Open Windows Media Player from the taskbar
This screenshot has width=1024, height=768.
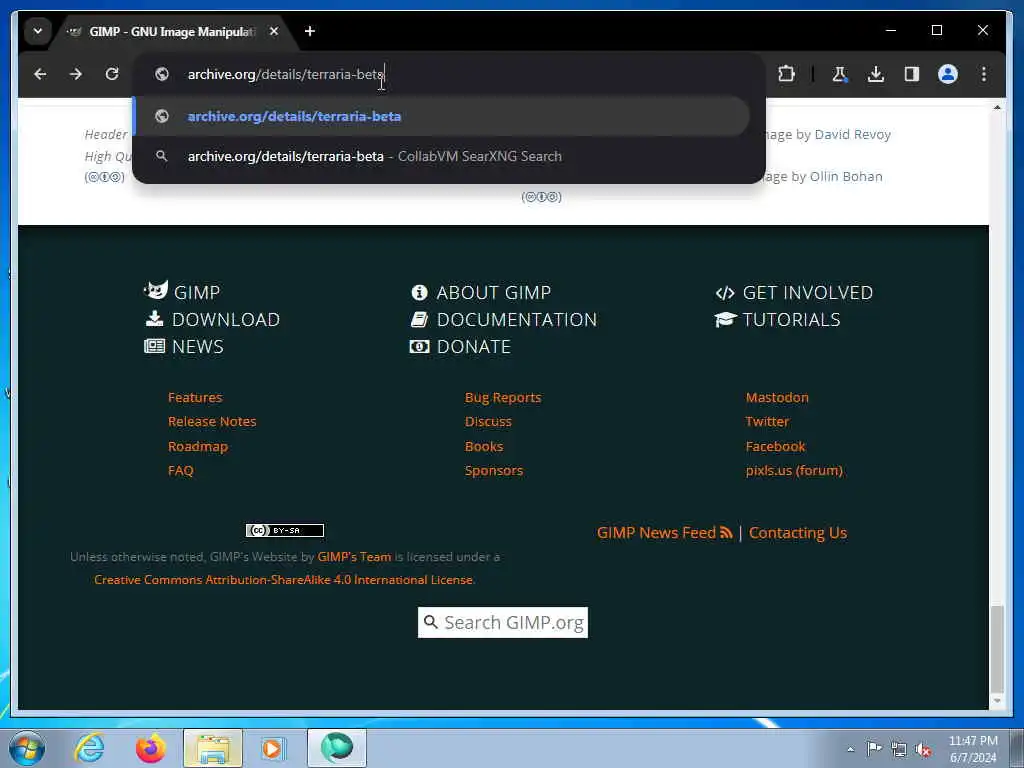click(x=273, y=748)
